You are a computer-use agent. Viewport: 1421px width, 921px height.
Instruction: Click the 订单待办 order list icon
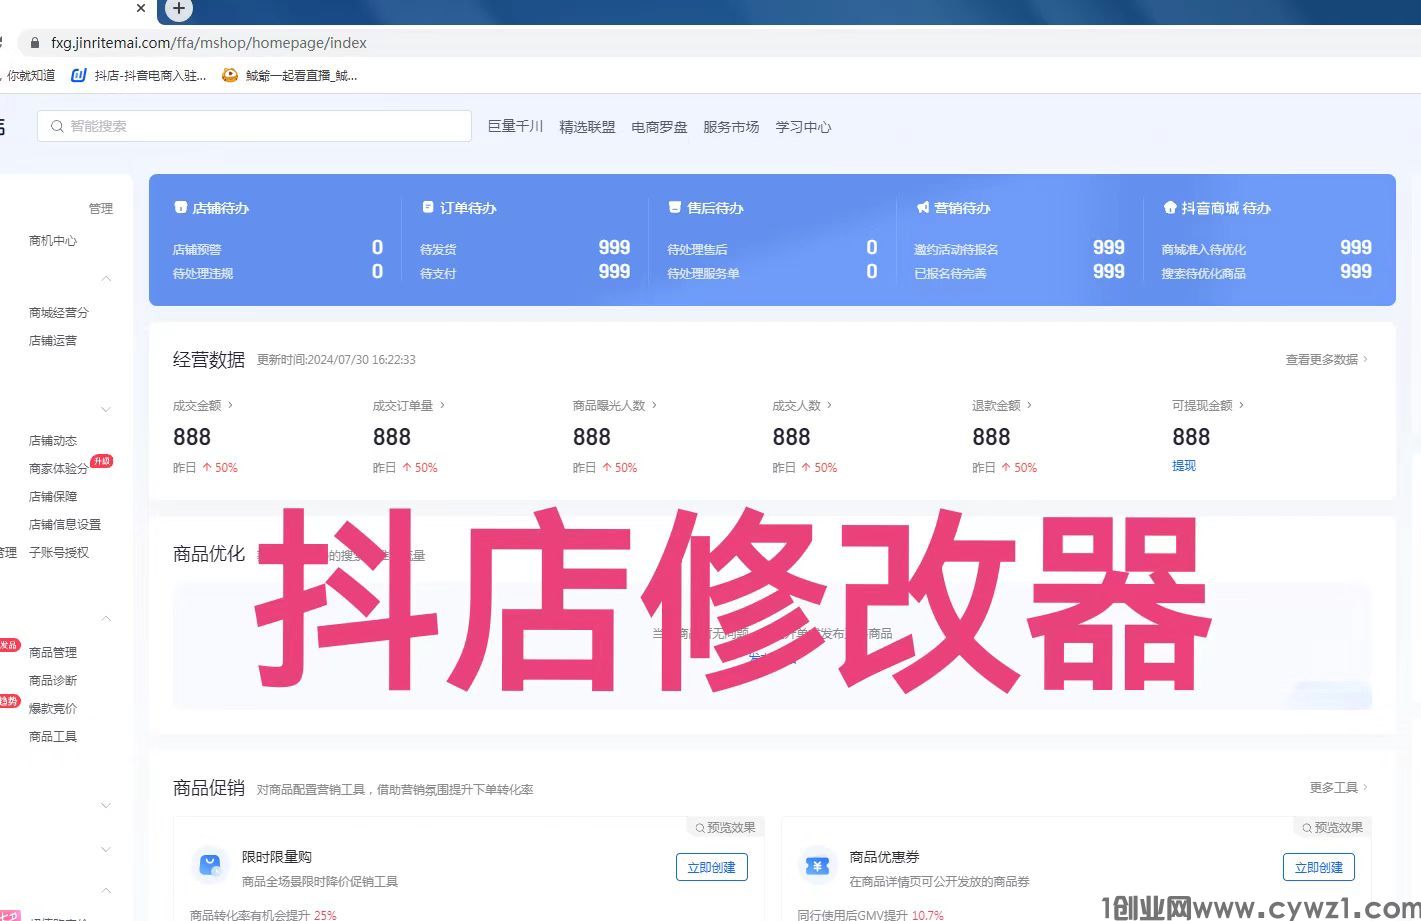click(428, 207)
